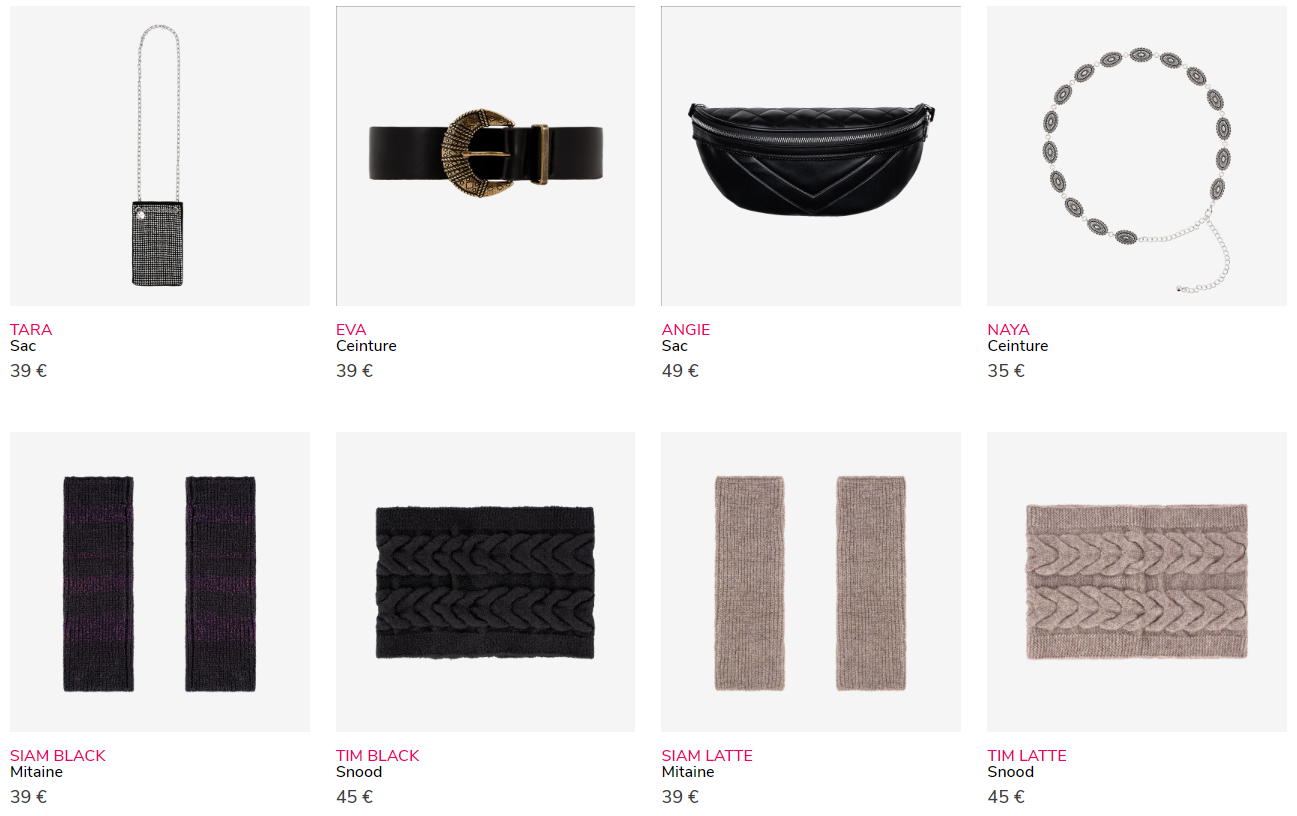The height and width of the screenshot is (816, 1297).
Task: Click the ANGIE product name link
Action: click(686, 329)
